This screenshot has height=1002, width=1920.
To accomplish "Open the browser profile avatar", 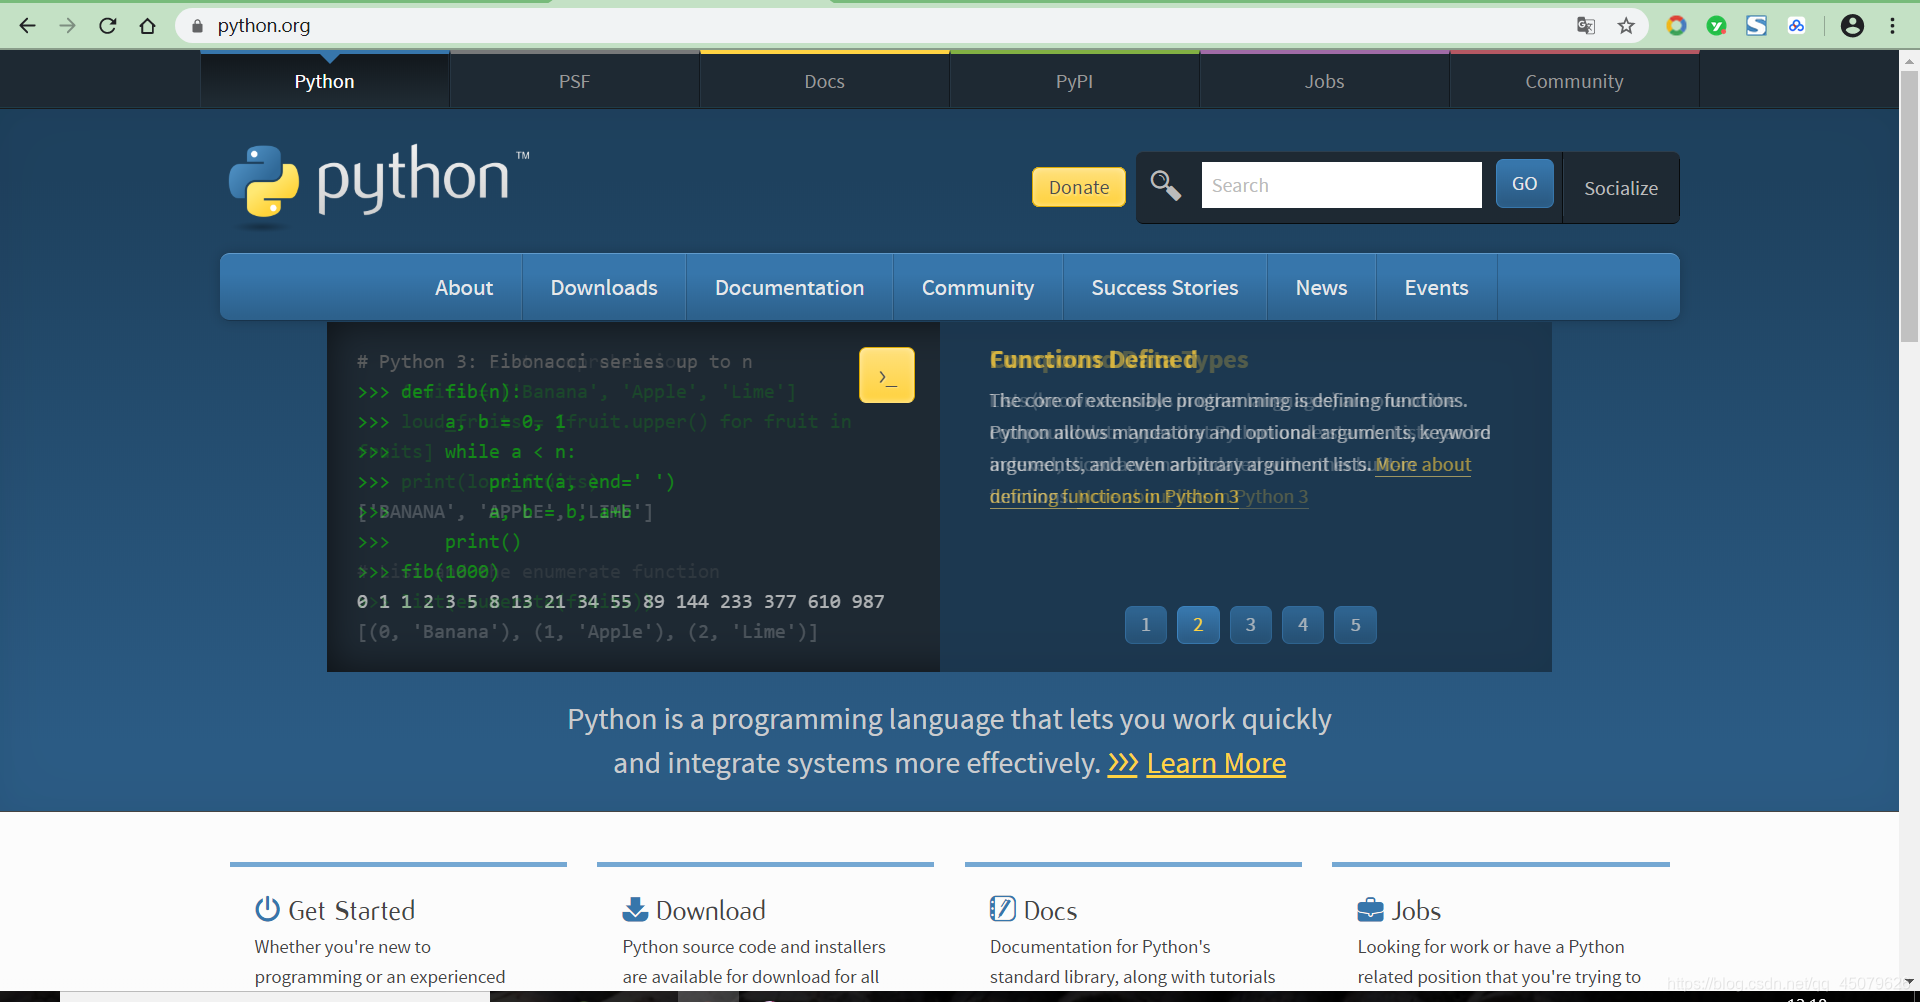I will 1852,26.
